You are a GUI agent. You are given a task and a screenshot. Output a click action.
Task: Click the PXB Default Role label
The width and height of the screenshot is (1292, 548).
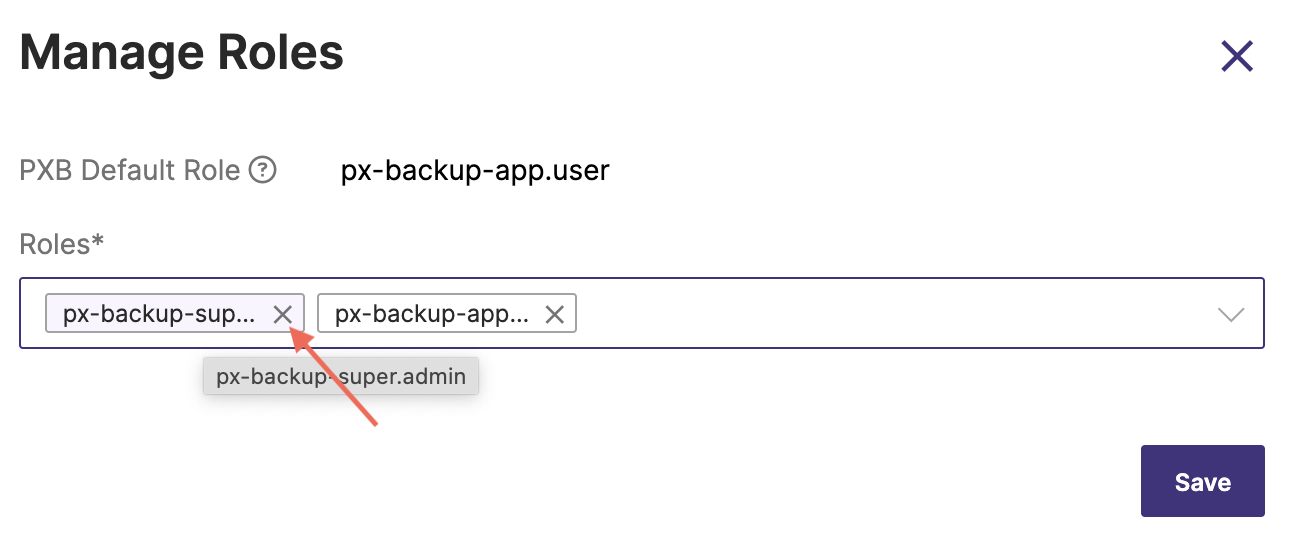130,171
